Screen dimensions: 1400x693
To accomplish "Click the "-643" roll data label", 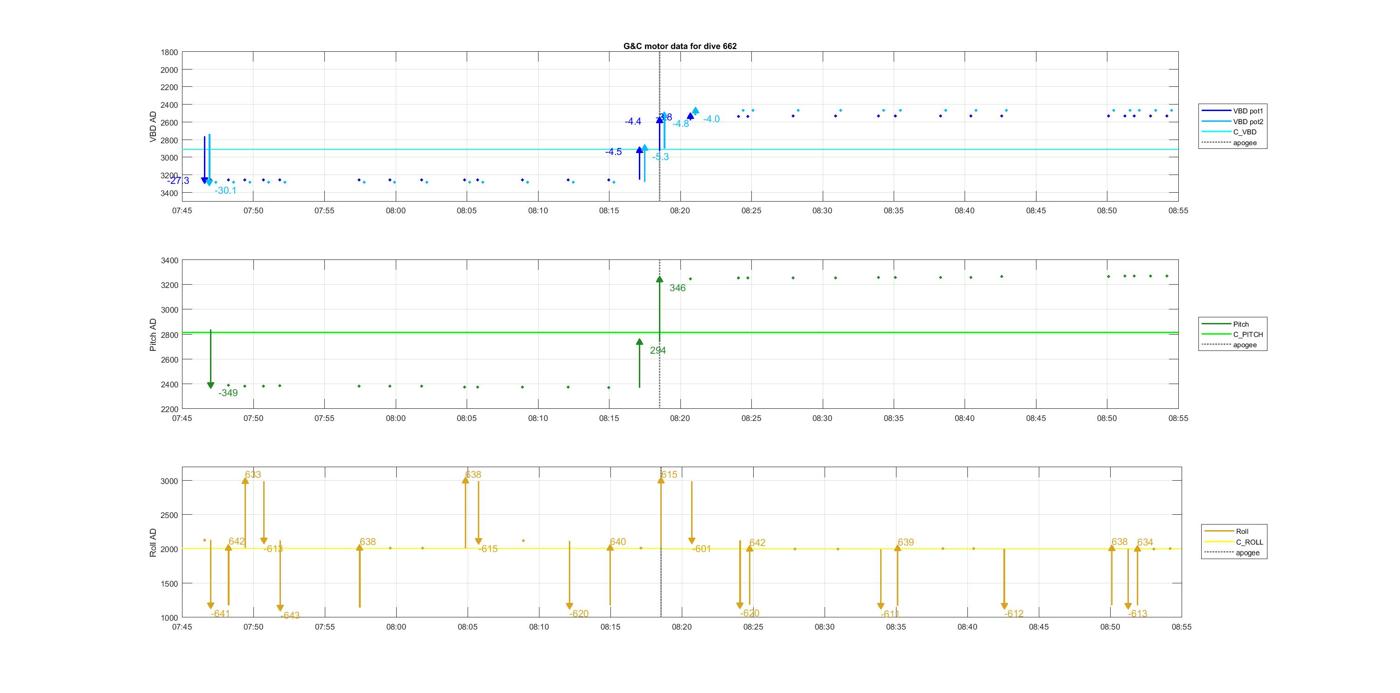I will coord(290,616).
